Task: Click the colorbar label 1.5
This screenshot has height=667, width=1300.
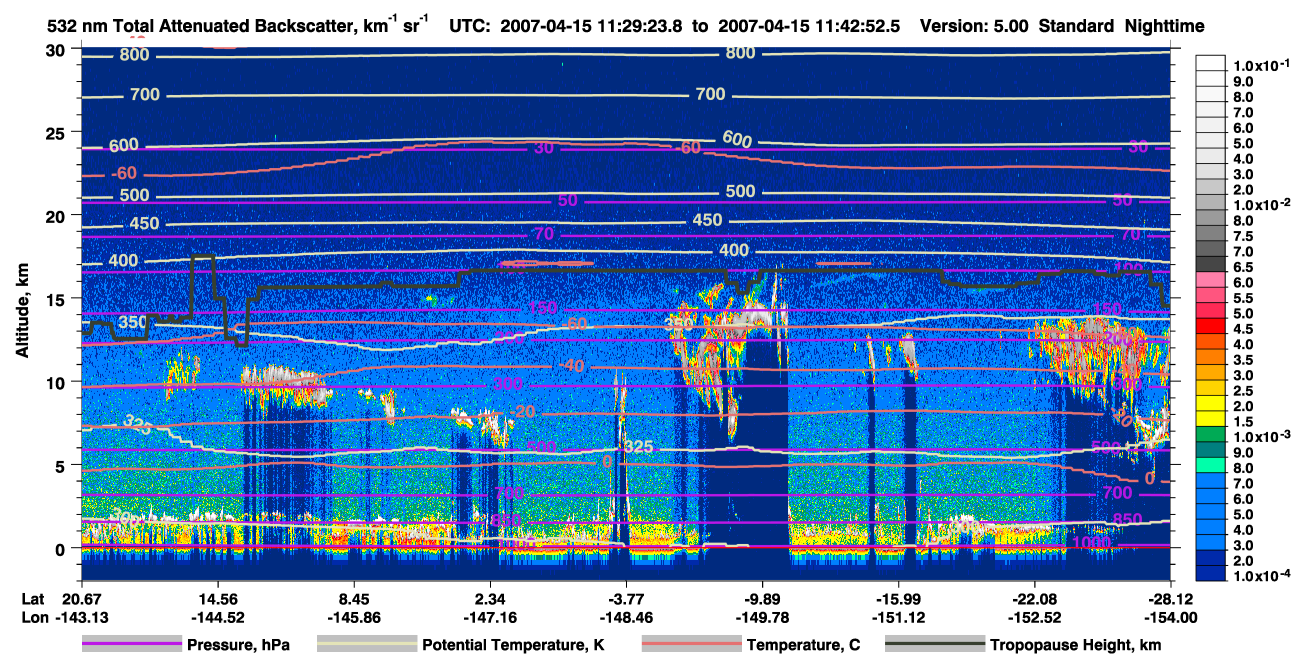Action: click(x=1242, y=422)
